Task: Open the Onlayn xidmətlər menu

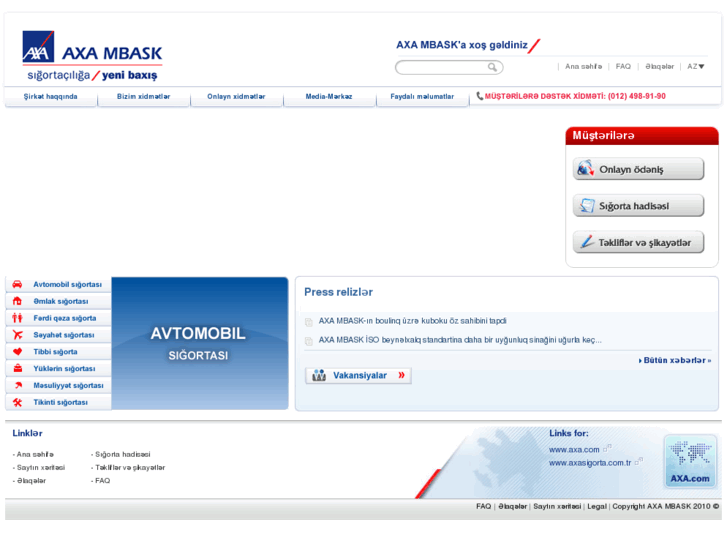Action: [x=236, y=96]
